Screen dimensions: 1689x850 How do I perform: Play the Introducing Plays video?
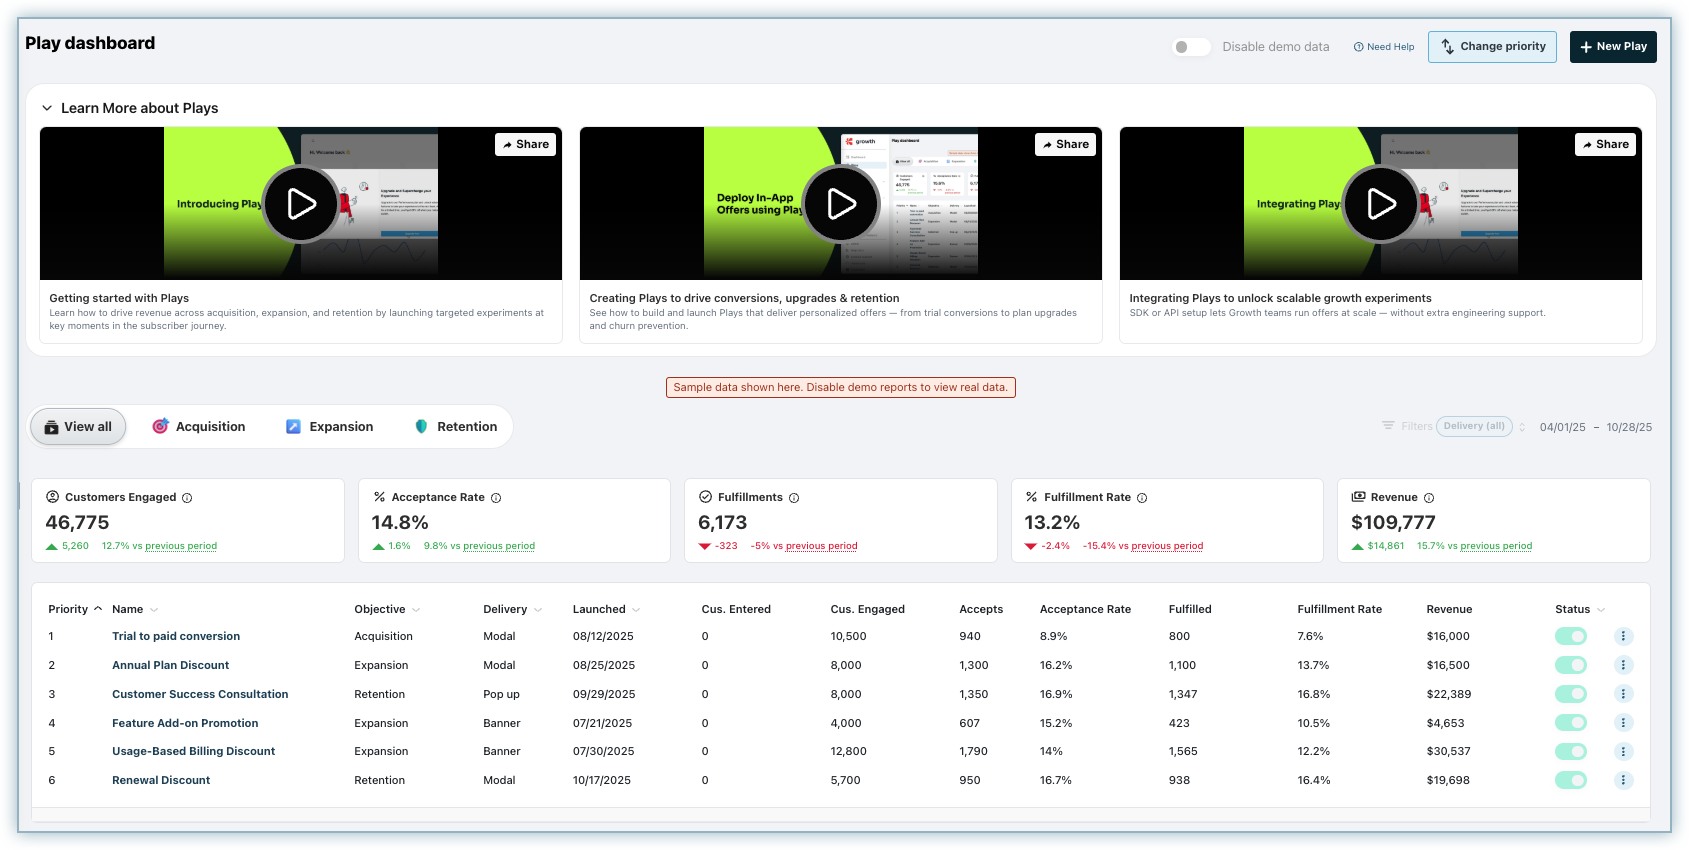pos(301,204)
